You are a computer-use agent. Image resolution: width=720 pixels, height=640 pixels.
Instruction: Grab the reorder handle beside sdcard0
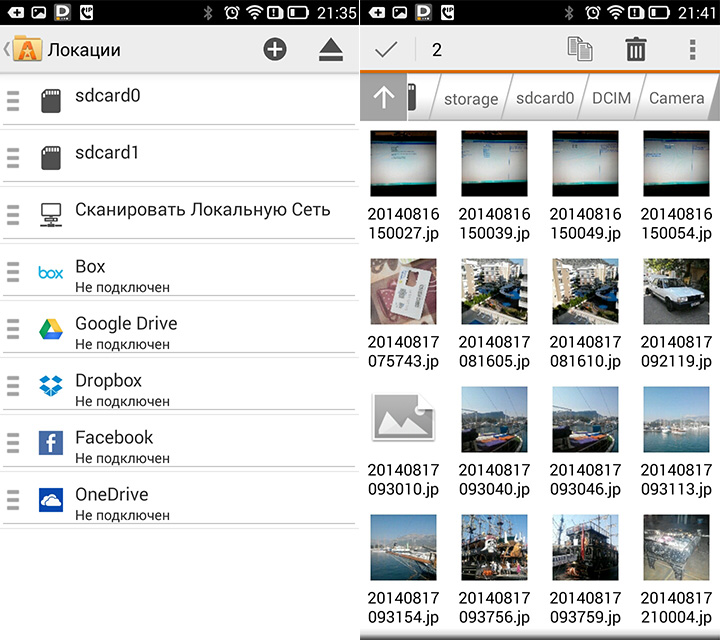pos(13,101)
